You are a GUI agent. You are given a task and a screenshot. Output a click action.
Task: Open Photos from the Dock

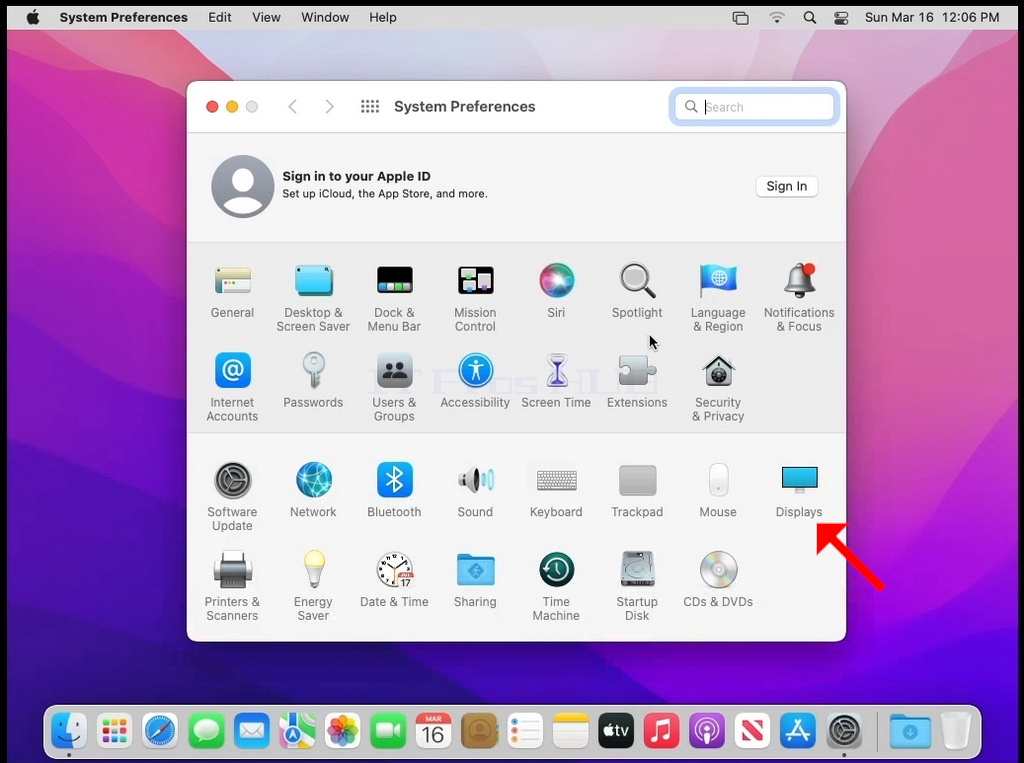pos(342,730)
